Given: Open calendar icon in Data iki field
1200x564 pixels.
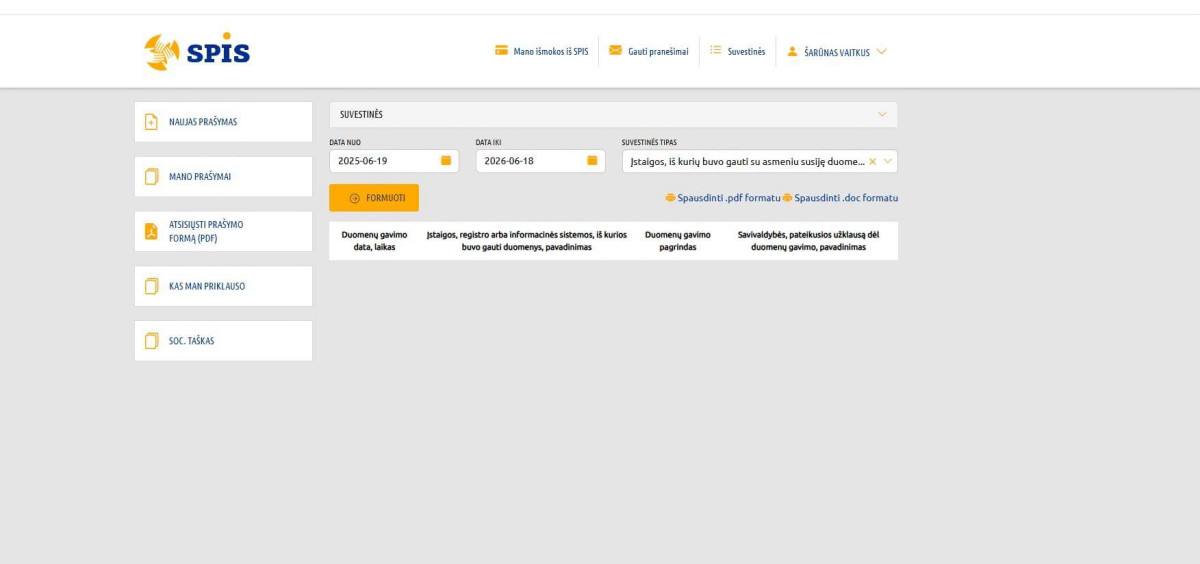Looking at the screenshot, I should click(x=592, y=160).
